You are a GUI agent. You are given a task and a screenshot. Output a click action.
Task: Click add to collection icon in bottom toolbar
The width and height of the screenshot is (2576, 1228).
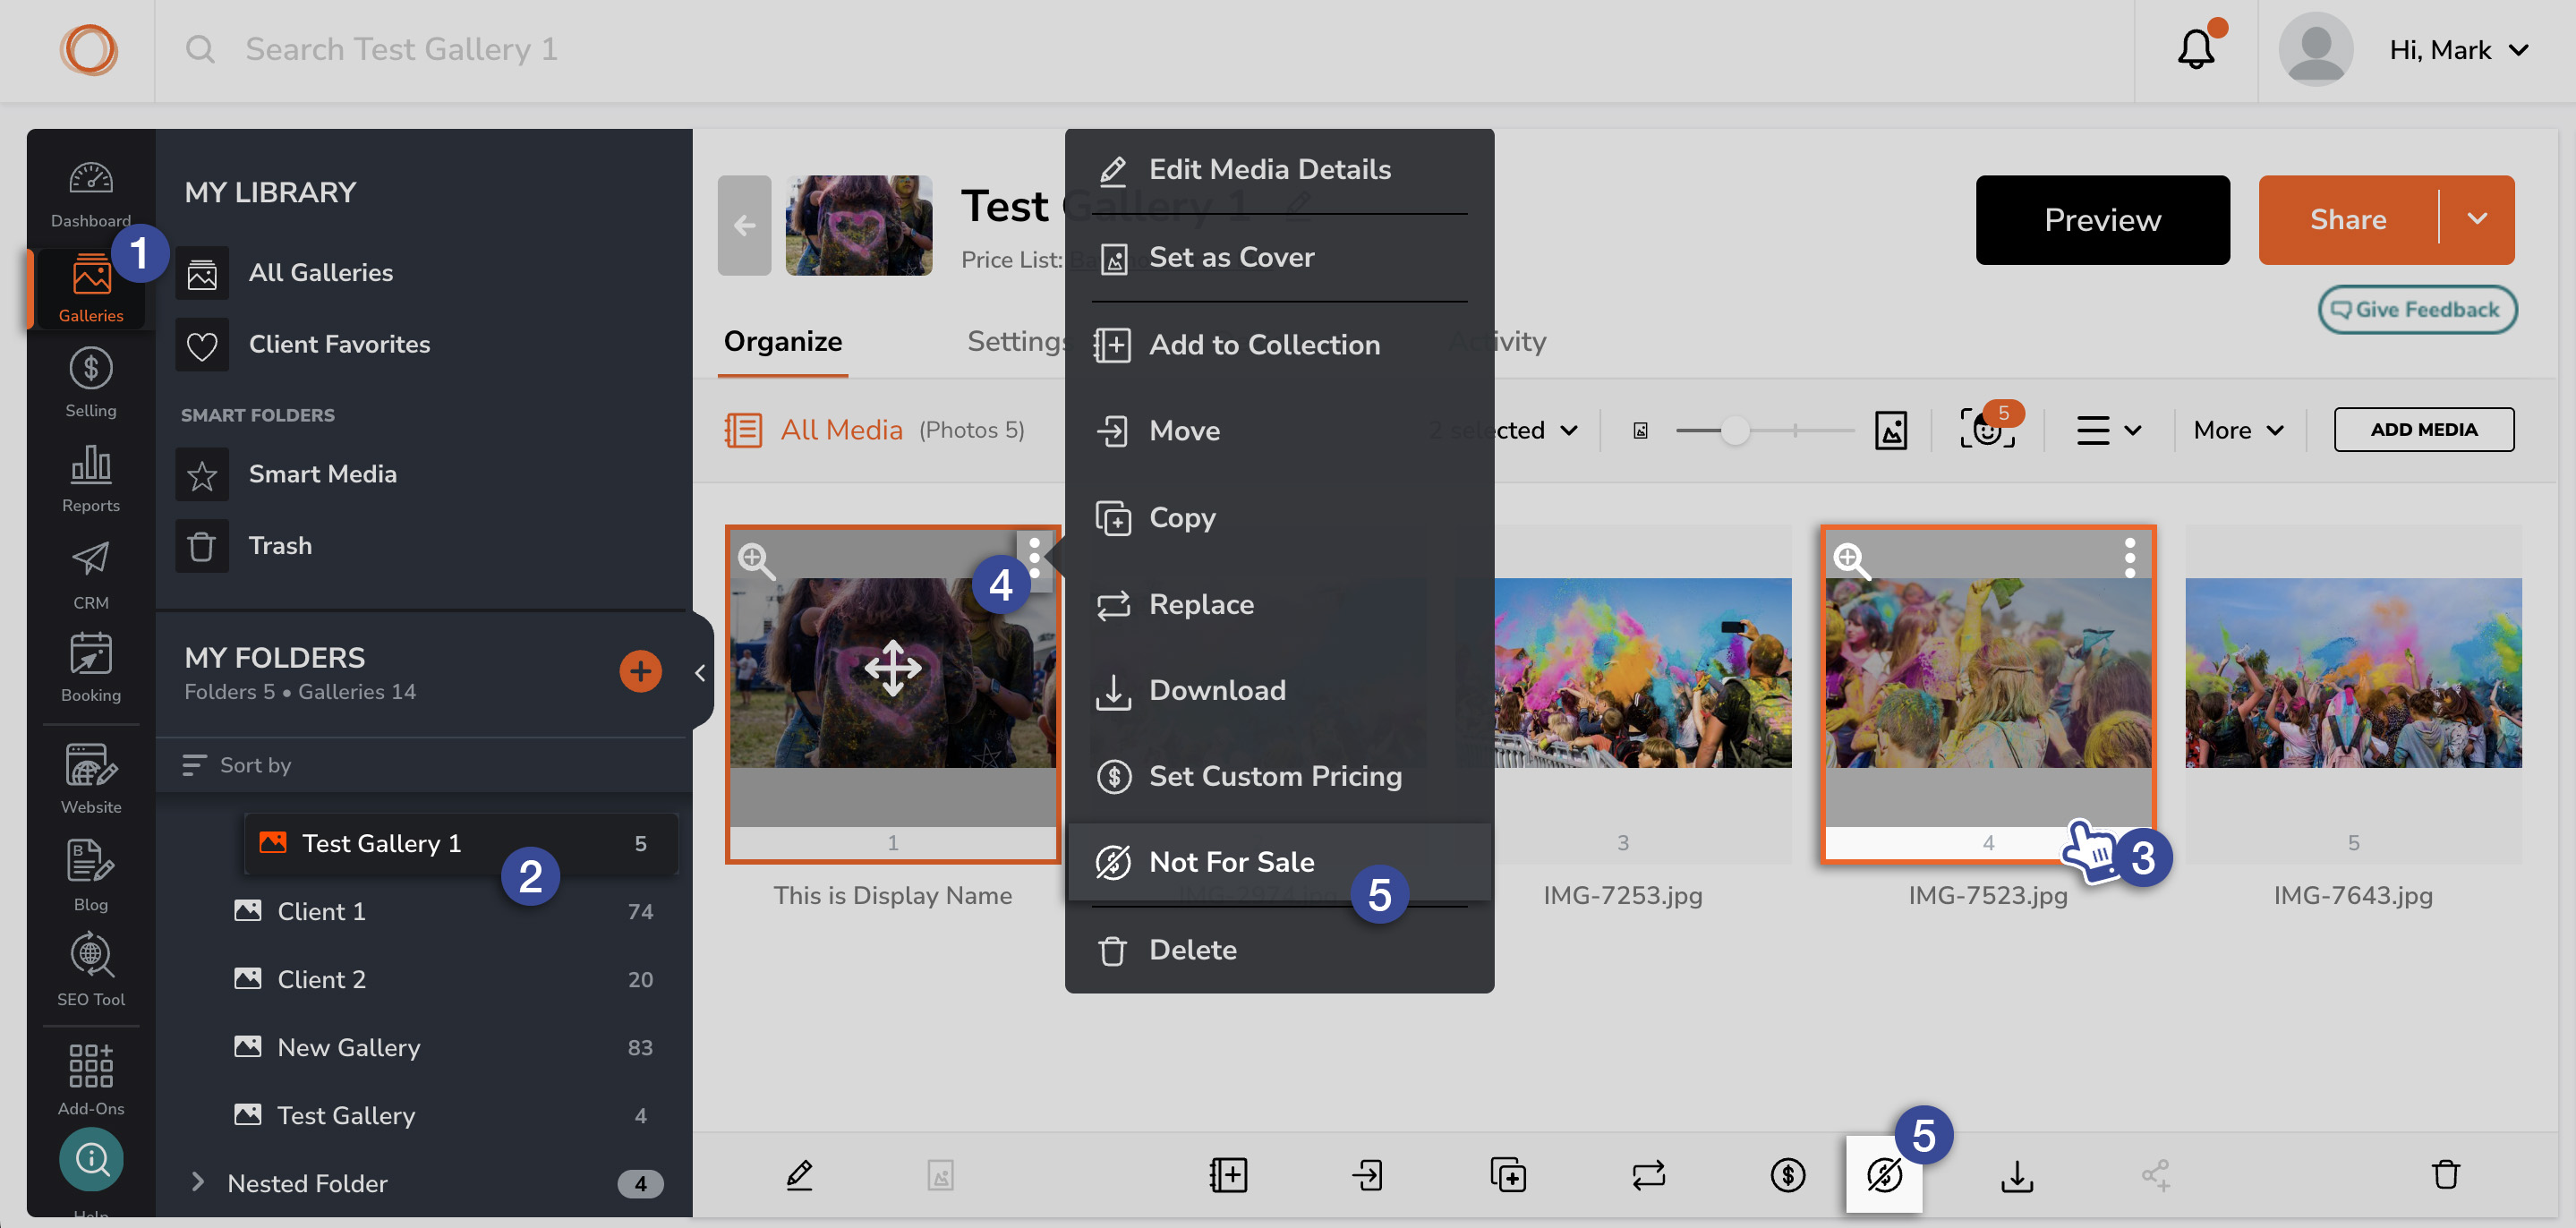pyautogui.click(x=1228, y=1174)
